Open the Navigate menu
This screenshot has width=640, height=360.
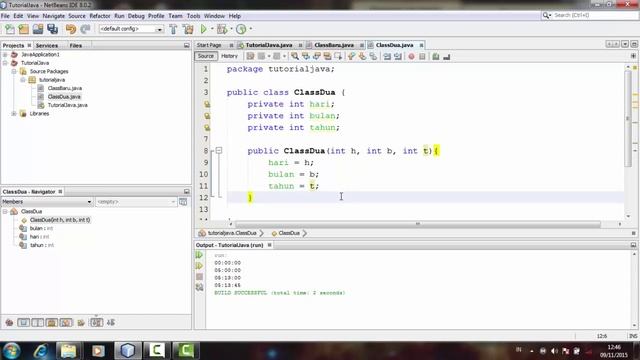coord(54,16)
